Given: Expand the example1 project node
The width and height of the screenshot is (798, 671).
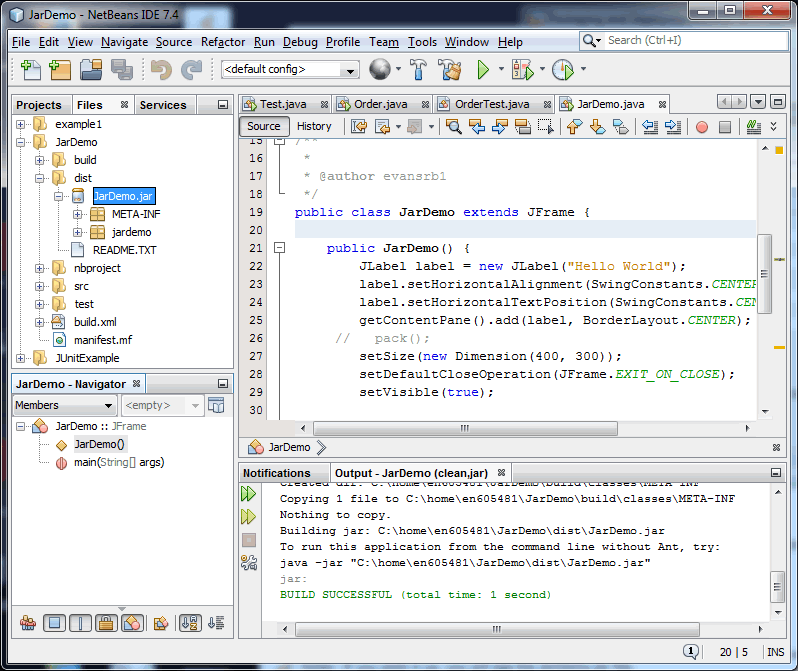Looking at the screenshot, I should pyautogui.click(x=20, y=124).
